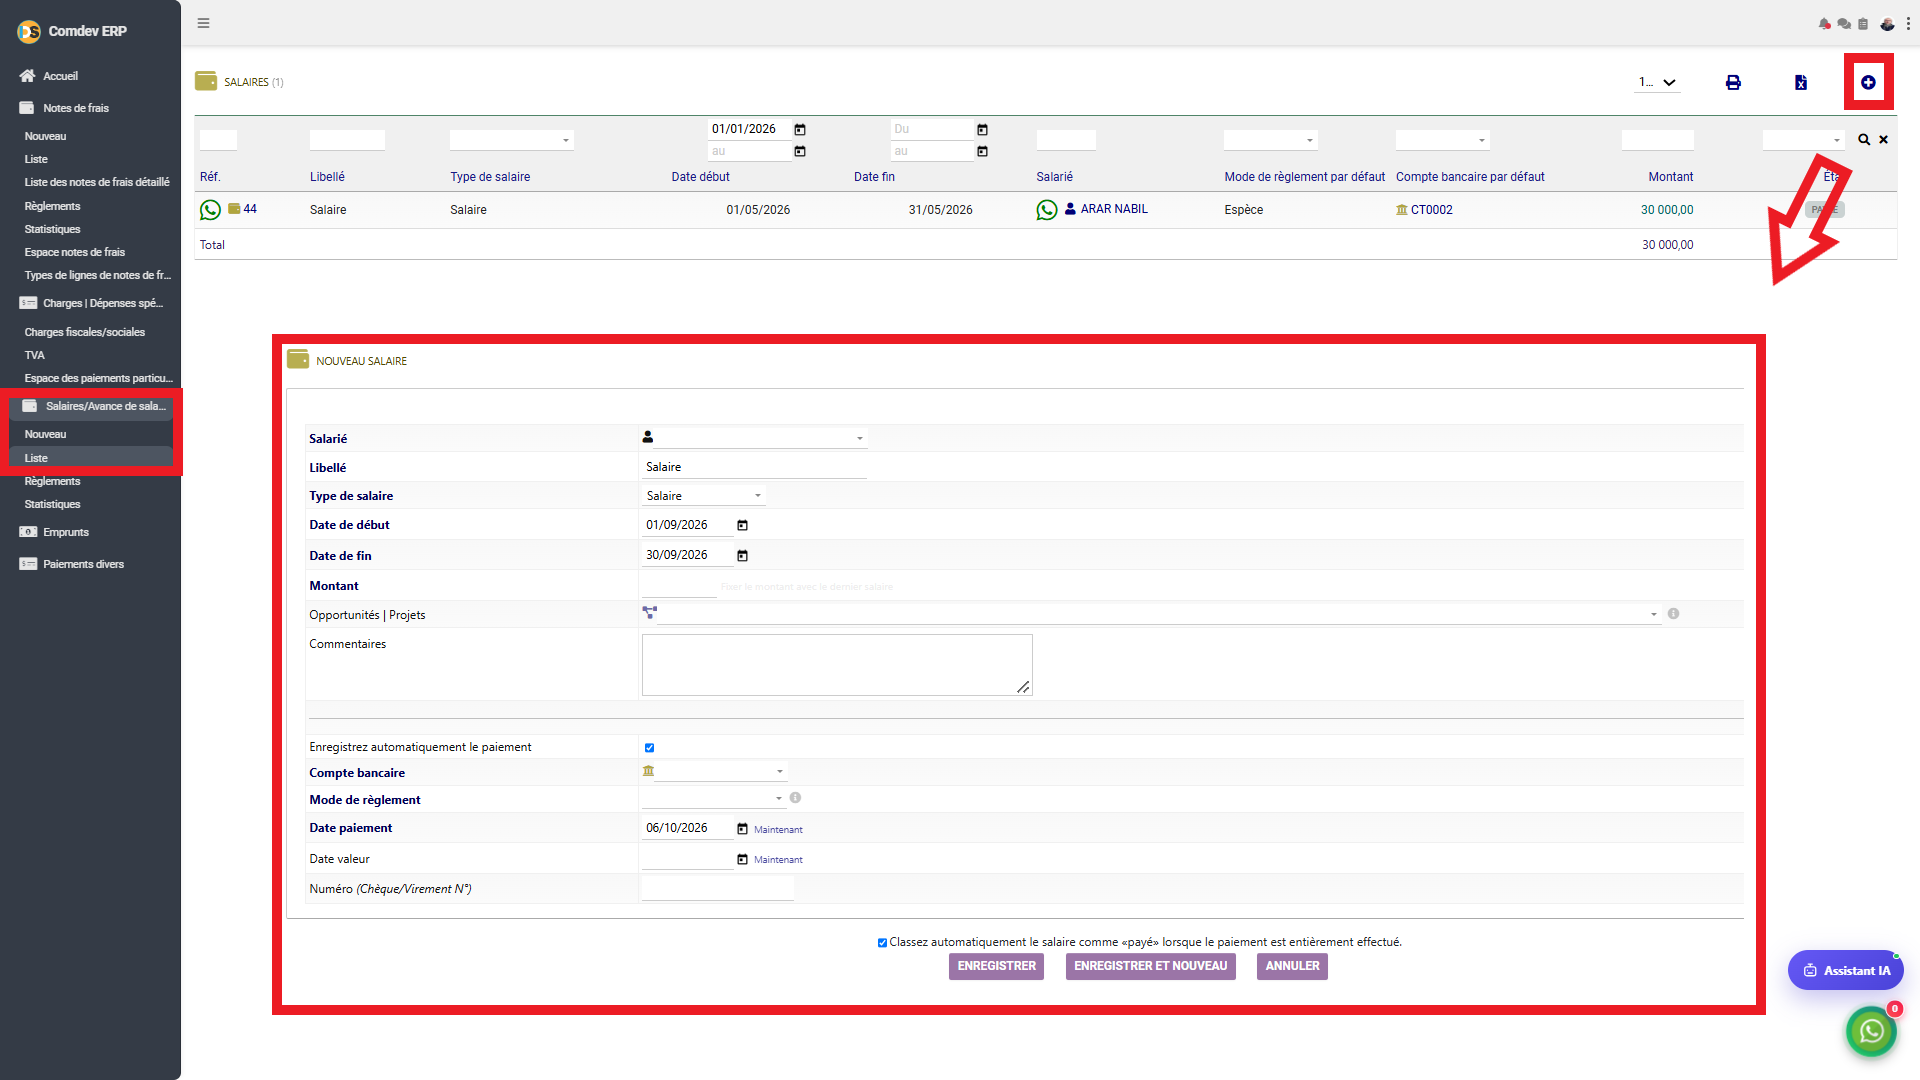The image size is (1920, 1080).
Task: Click the Numéro (Chèque/Virement N°) field
Action: click(717, 889)
